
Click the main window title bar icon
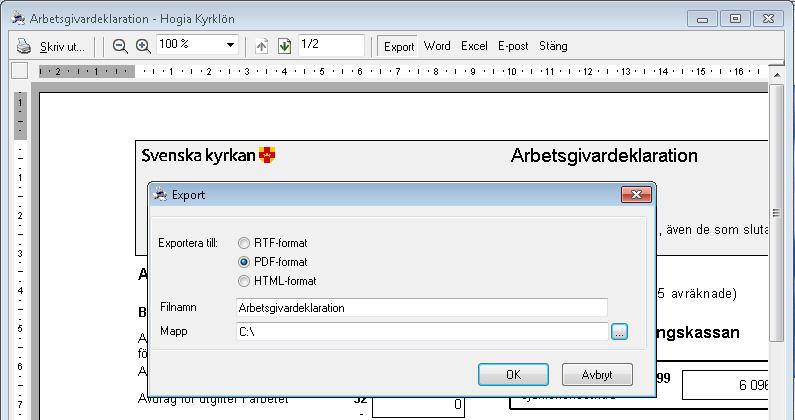coord(18,19)
